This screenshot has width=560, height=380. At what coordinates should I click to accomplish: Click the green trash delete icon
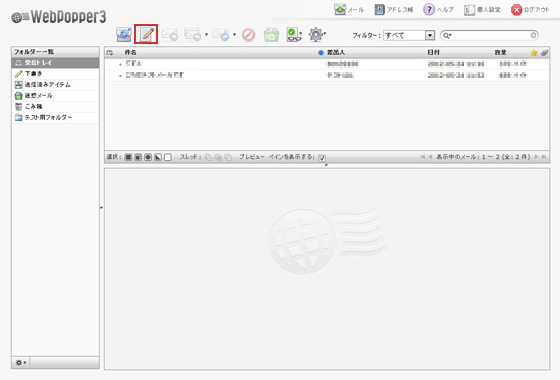271,35
